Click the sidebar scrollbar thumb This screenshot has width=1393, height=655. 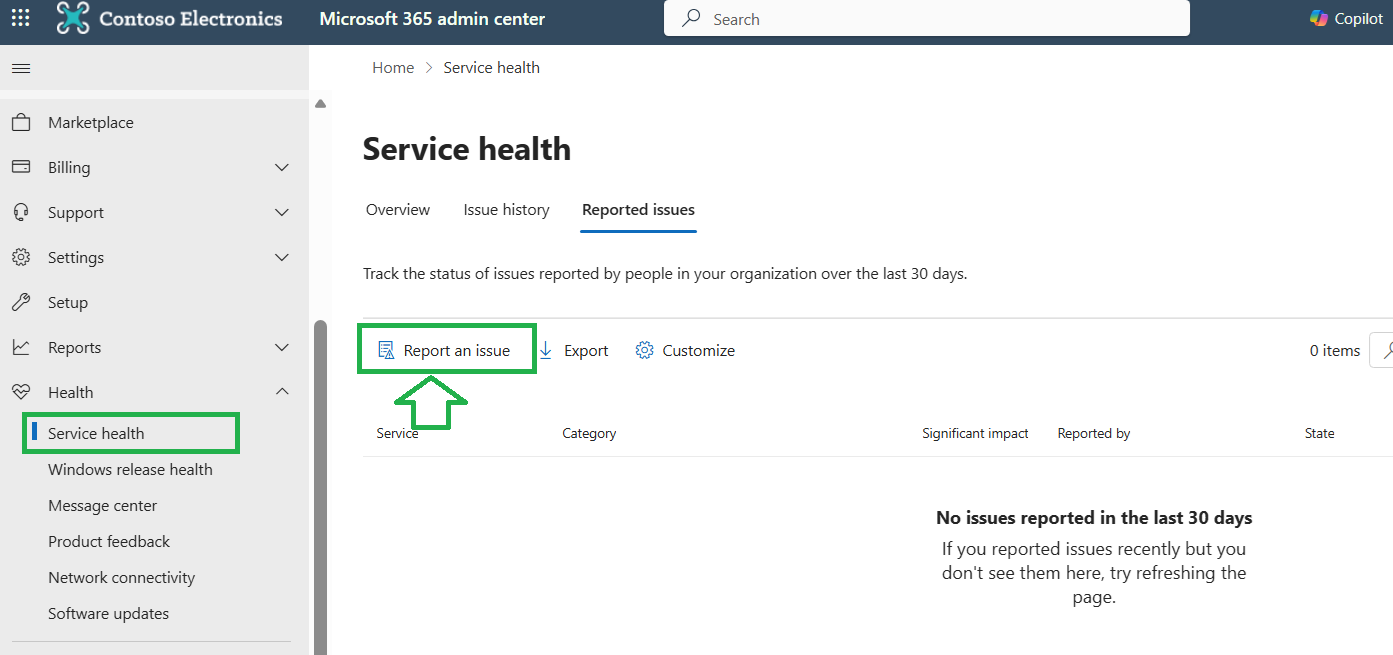pyautogui.click(x=320, y=487)
